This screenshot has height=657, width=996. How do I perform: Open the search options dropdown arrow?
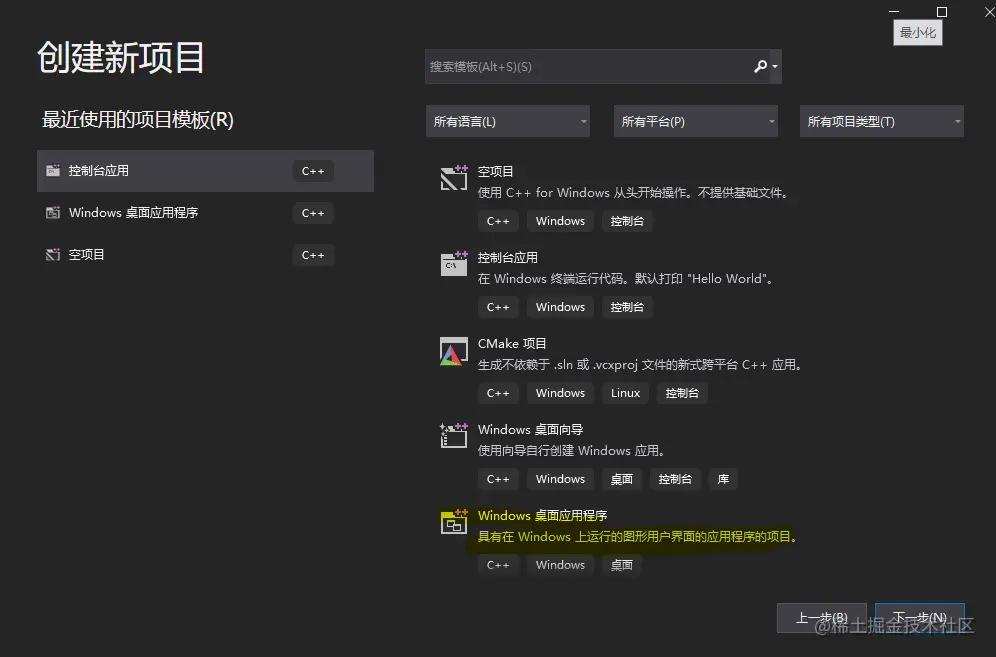(775, 66)
